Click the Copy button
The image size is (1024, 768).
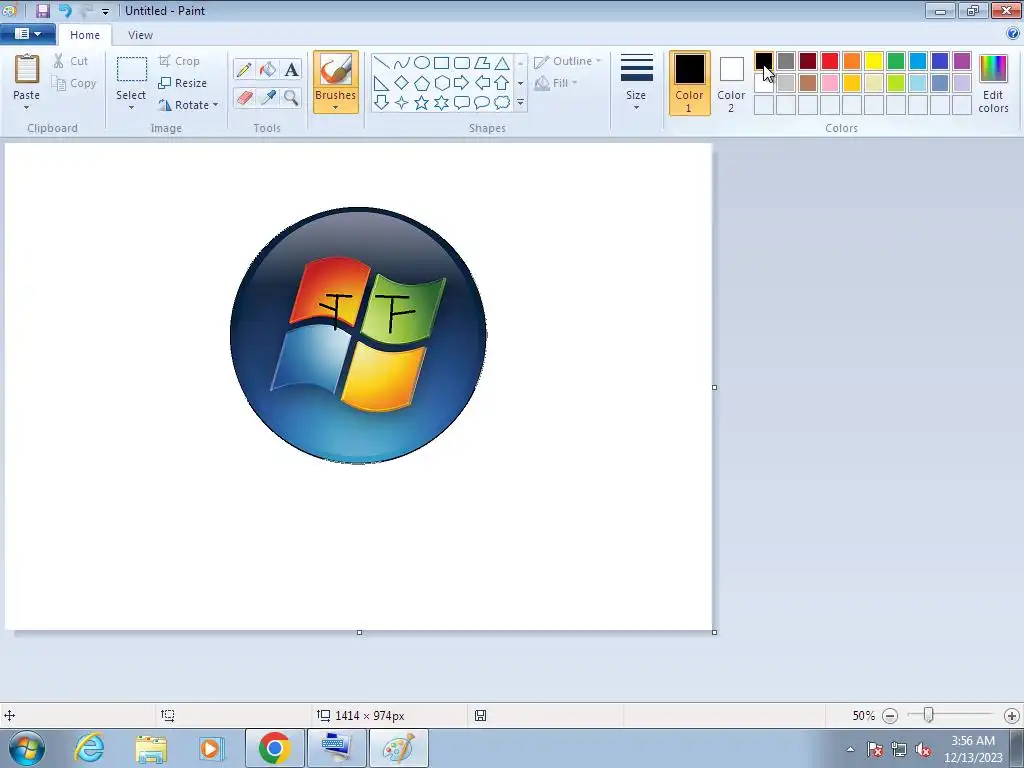pos(74,83)
